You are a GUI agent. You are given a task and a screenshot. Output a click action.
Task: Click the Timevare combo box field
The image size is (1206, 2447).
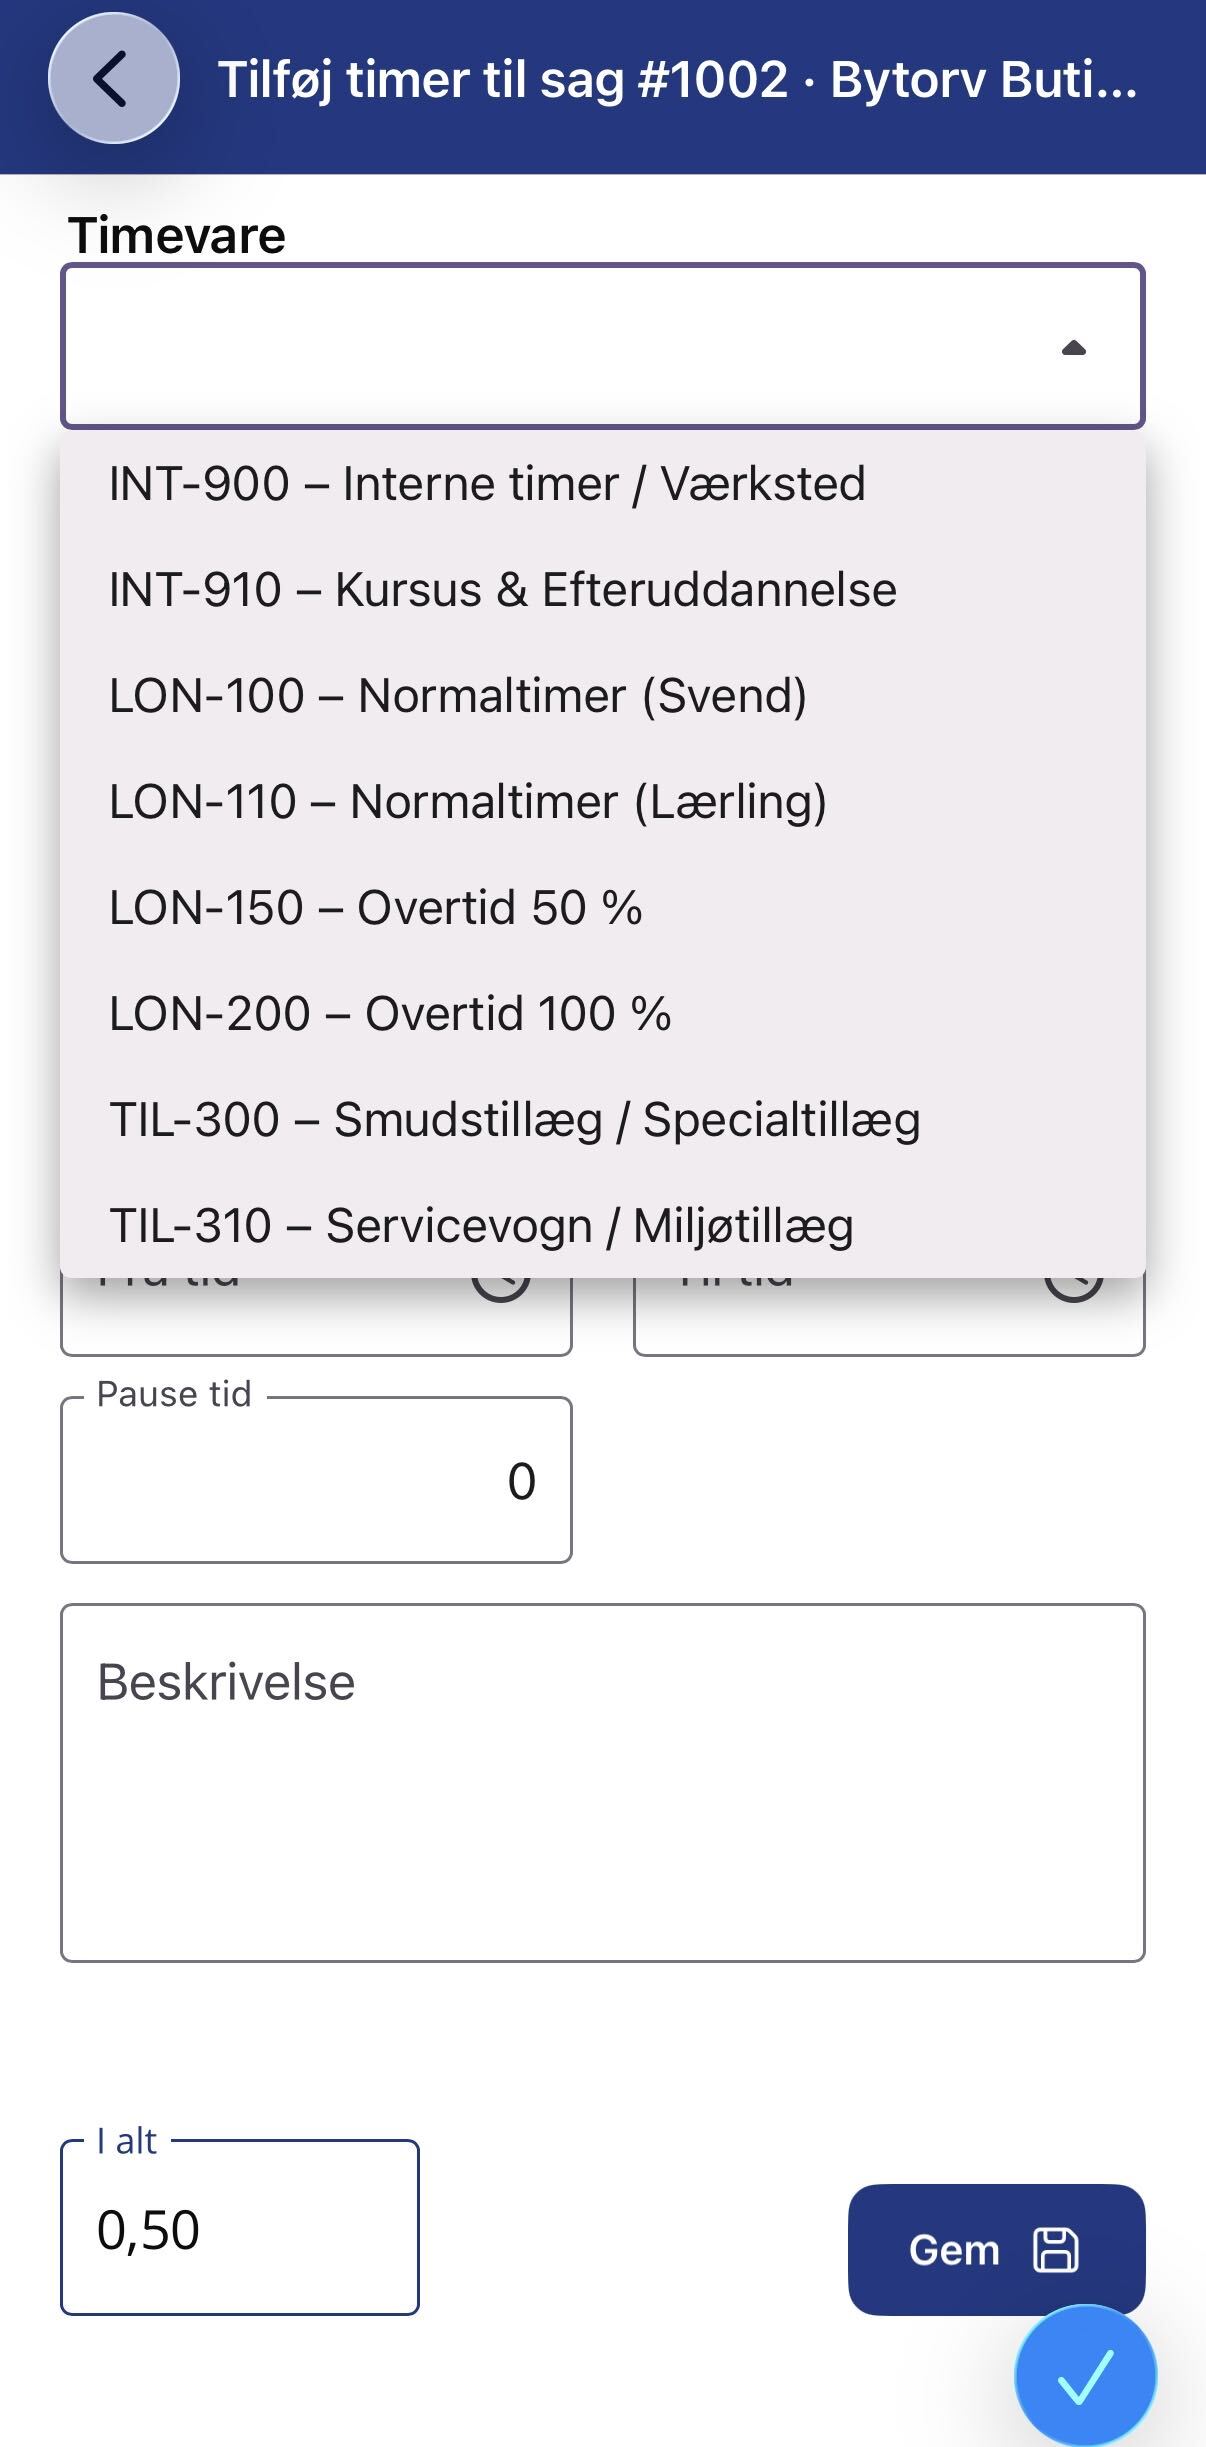click(x=603, y=346)
